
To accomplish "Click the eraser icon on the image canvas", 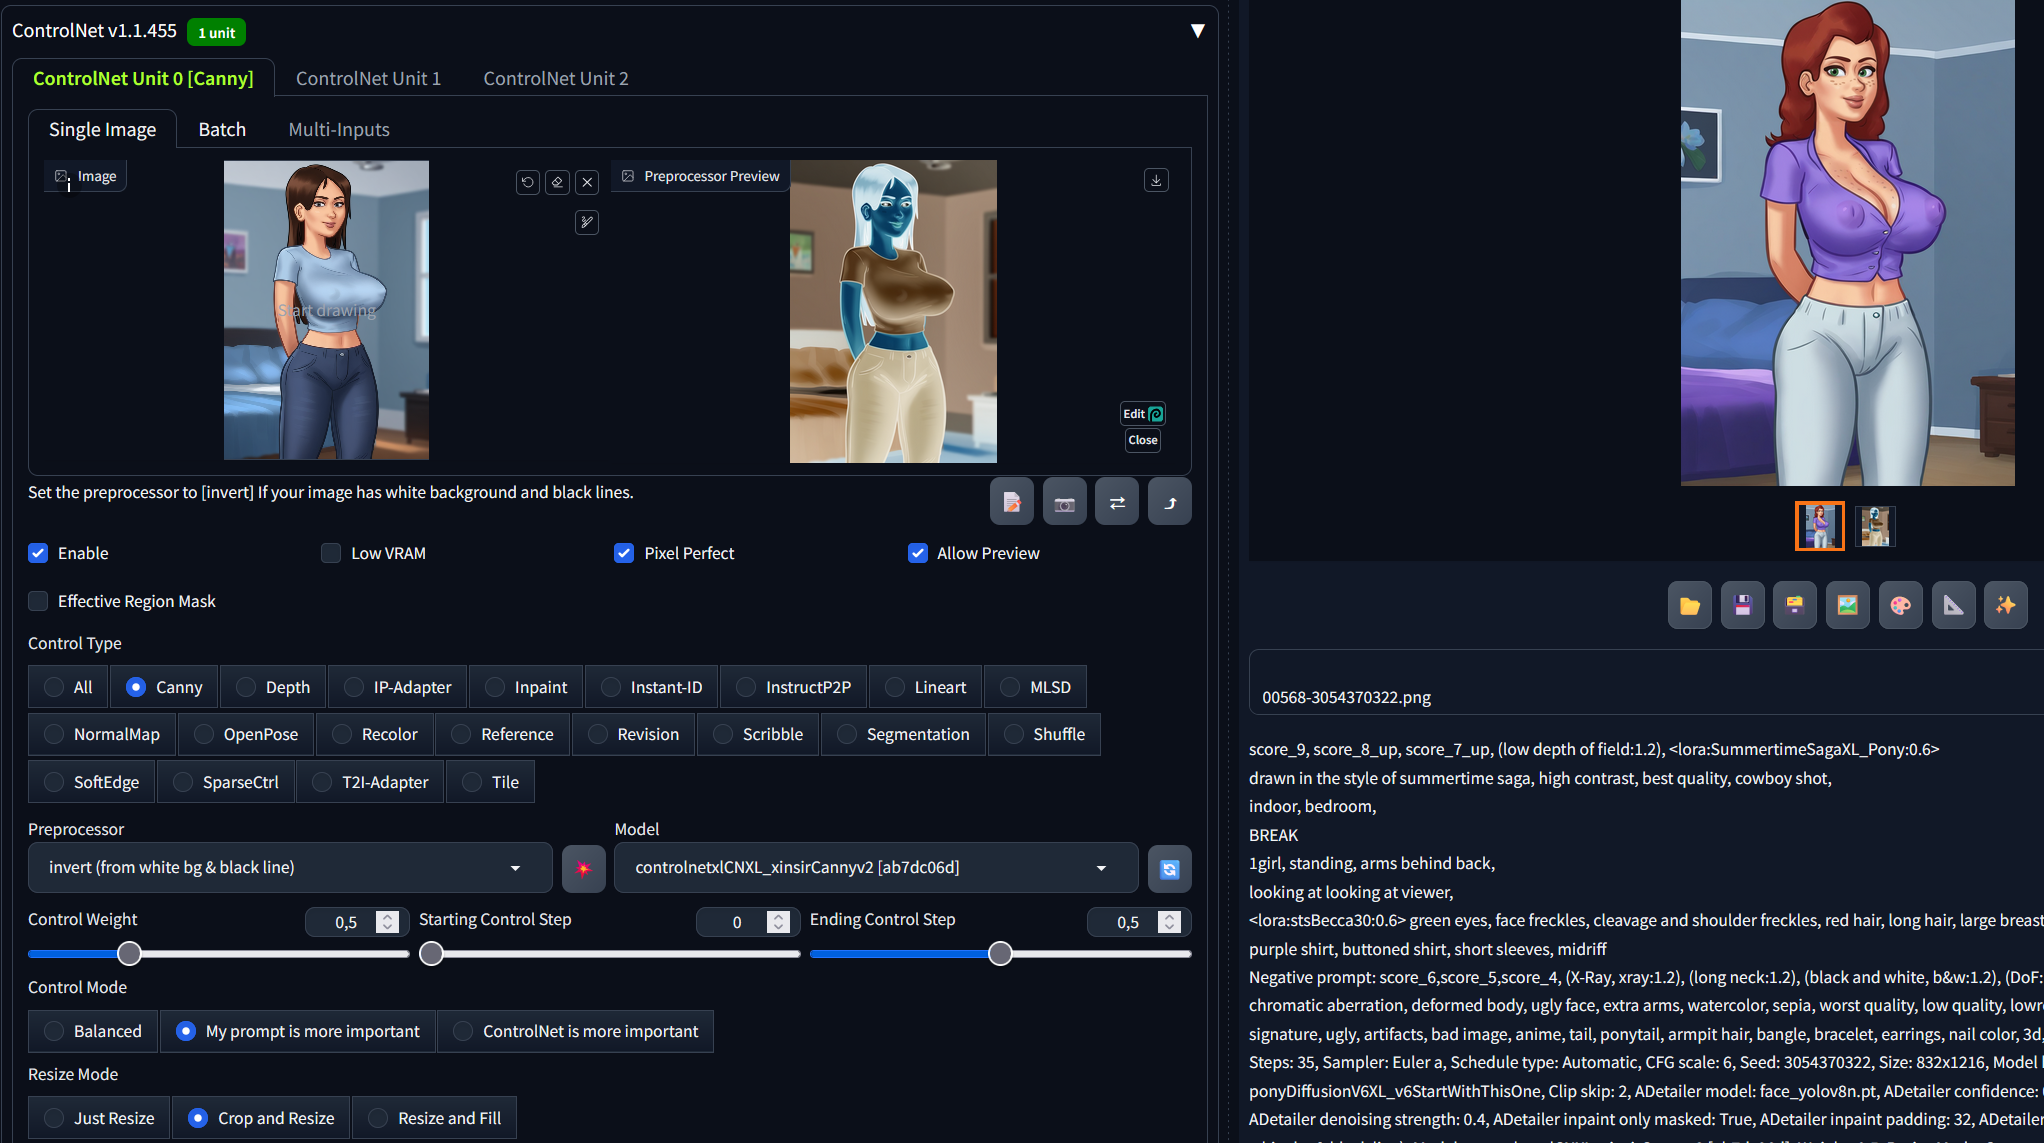I will 558,182.
